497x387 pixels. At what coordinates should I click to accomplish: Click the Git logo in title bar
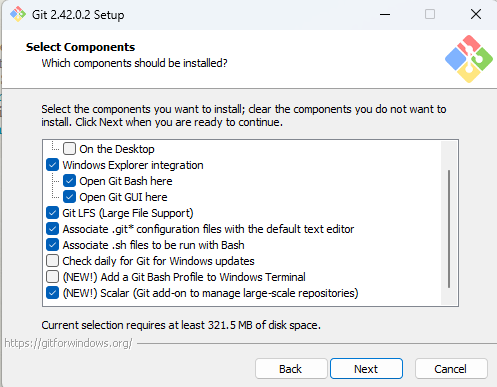tap(18, 14)
